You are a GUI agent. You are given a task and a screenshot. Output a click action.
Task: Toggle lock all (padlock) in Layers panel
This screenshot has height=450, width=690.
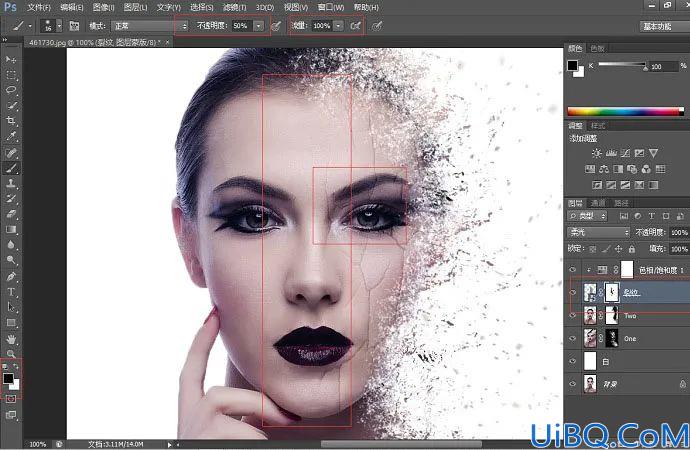click(632, 249)
